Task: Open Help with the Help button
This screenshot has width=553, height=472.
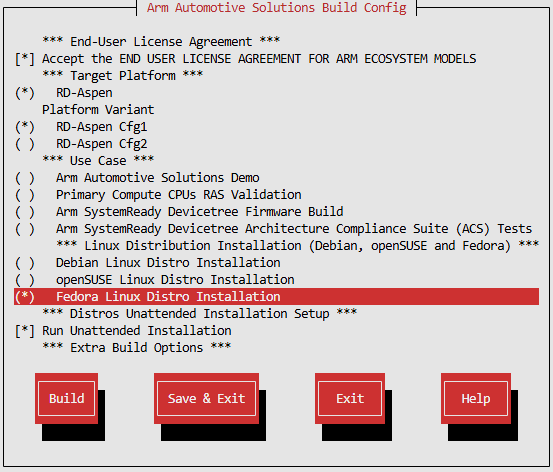Action: tap(476, 399)
